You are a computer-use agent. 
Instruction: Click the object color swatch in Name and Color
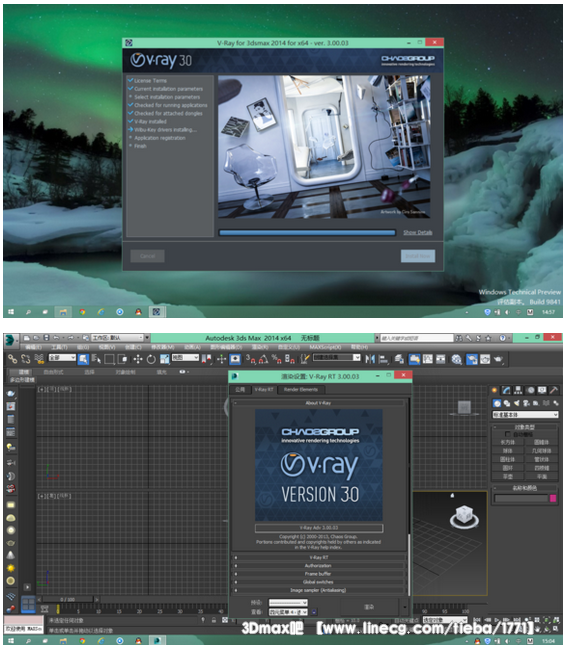coord(553,499)
